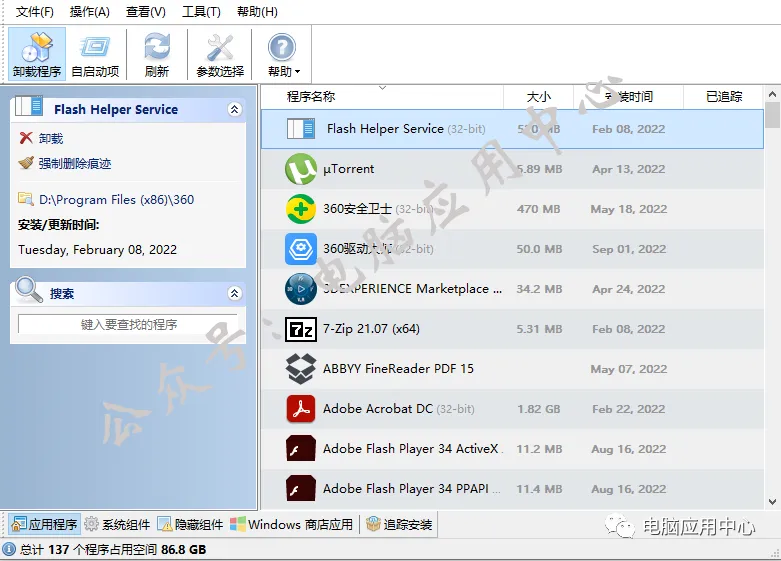Screen dimensions: 781x561
Task: Click the vertical scrollbar thumb
Action: (x=772, y=115)
